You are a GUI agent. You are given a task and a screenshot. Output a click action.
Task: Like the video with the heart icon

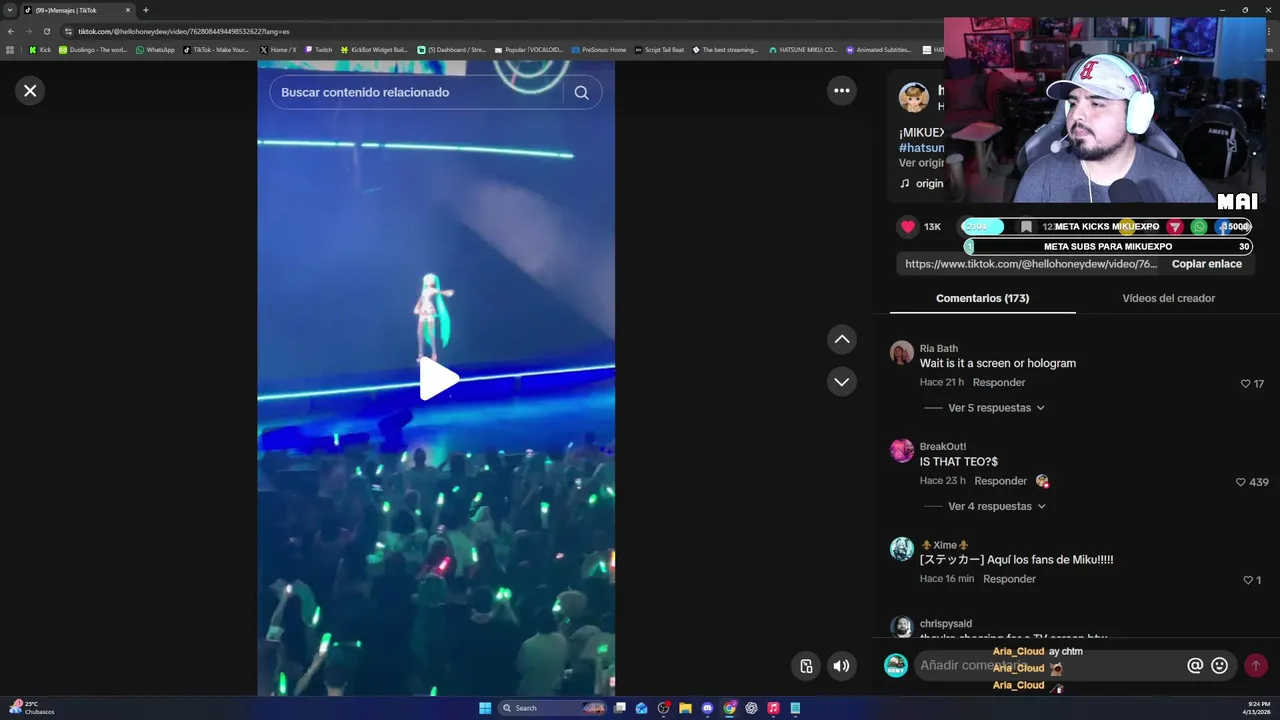[908, 227]
